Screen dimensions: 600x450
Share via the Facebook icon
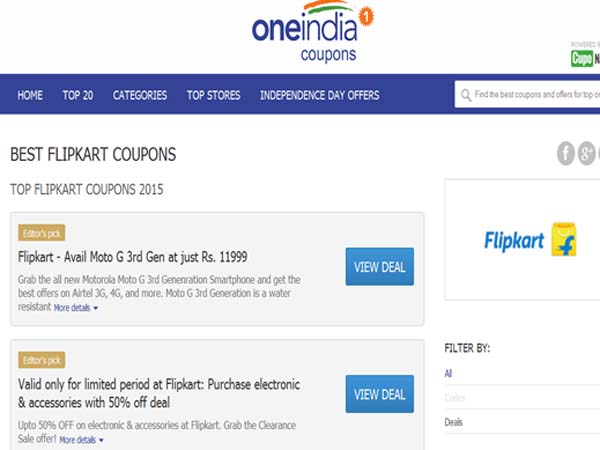pyautogui.click(x=566, y=153)
